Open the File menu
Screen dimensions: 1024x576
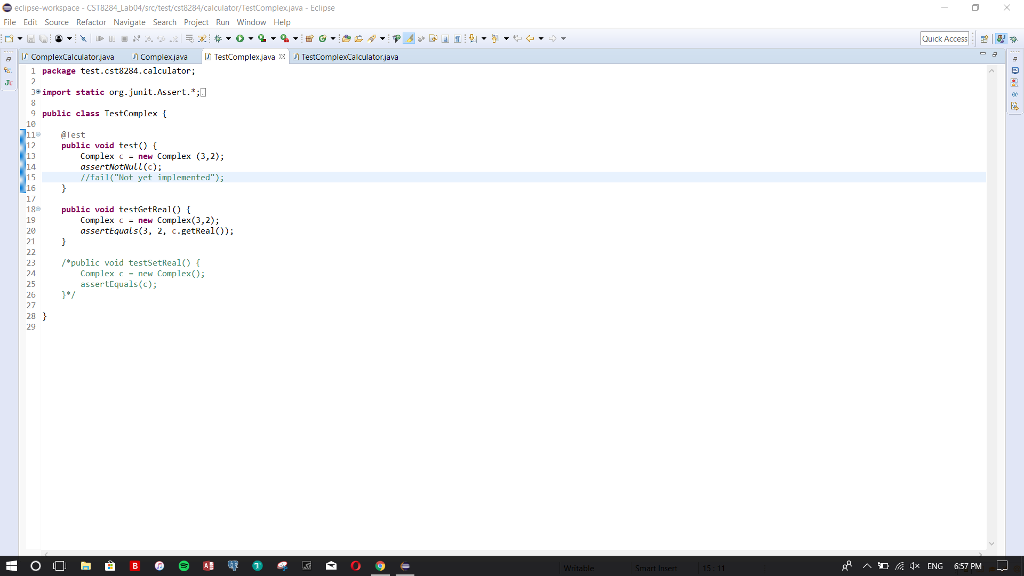tap(10, 22)
